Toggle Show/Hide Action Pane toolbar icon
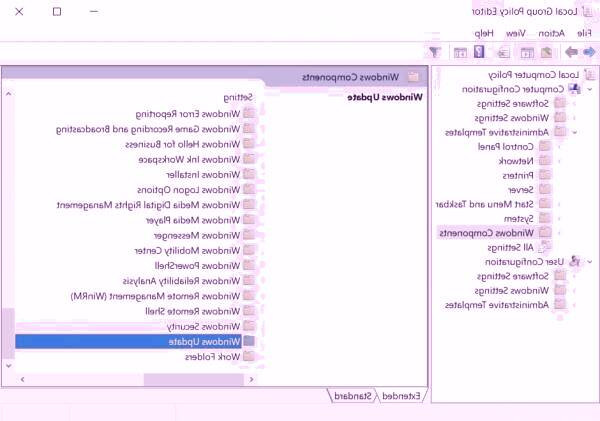Viewport: 600px width, 421px height. click(460, 52)
